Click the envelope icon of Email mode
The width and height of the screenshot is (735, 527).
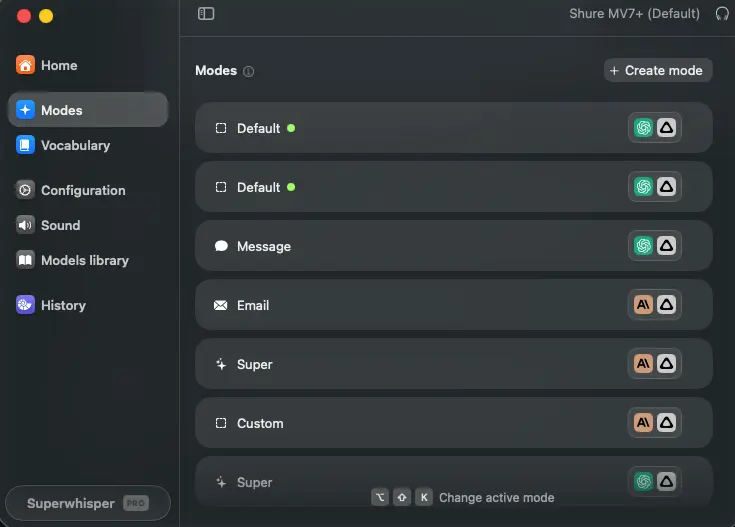[x=221, y=305]
